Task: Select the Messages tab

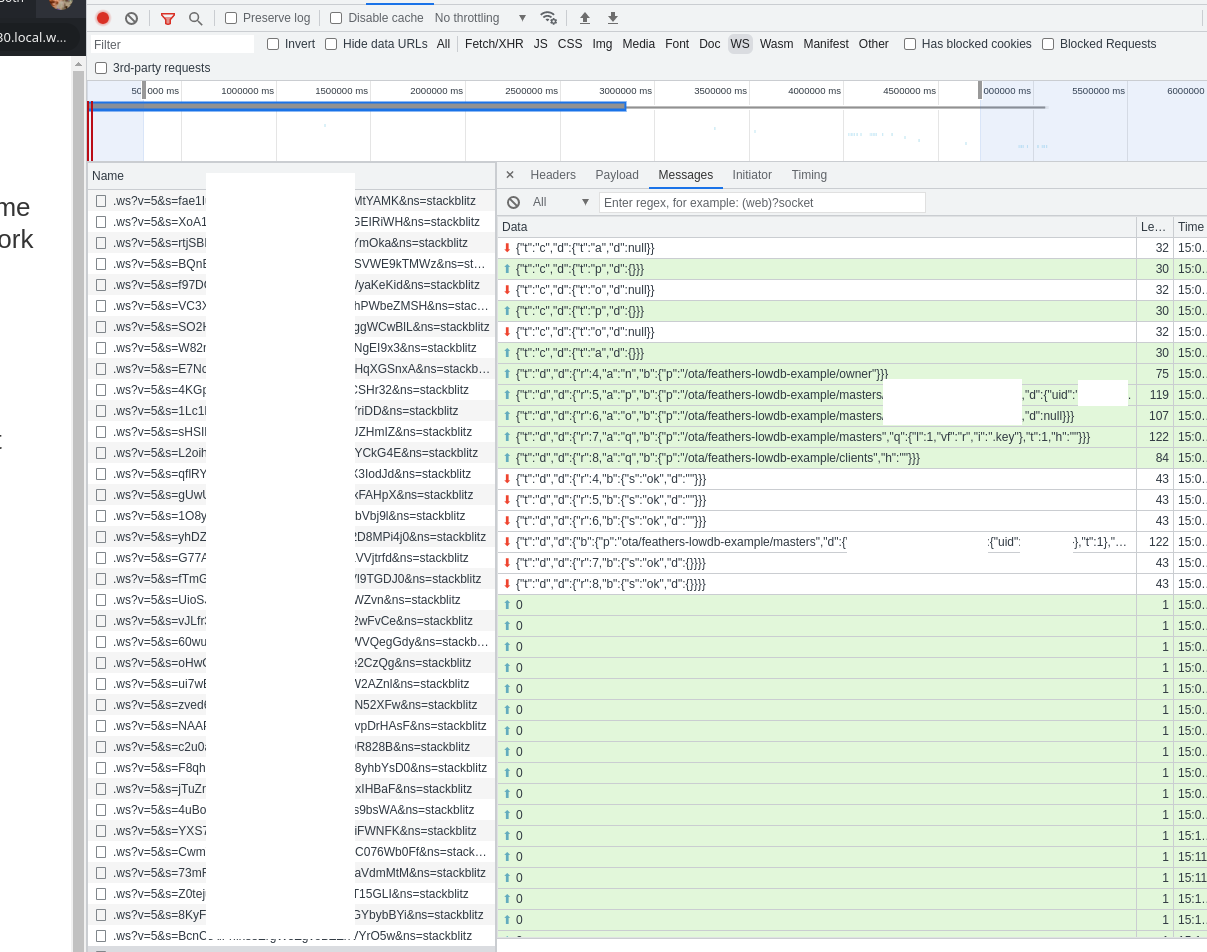Action: pos(685,175)
